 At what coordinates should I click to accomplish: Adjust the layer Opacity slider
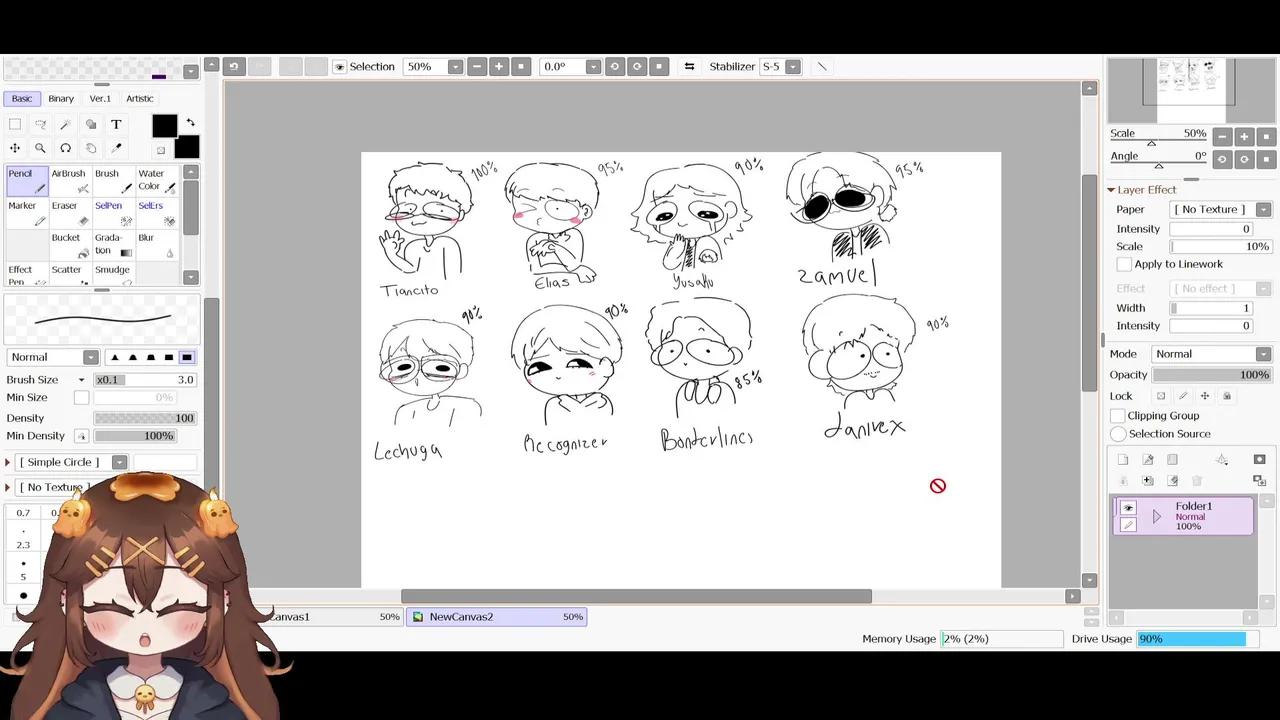(1211, 375)
